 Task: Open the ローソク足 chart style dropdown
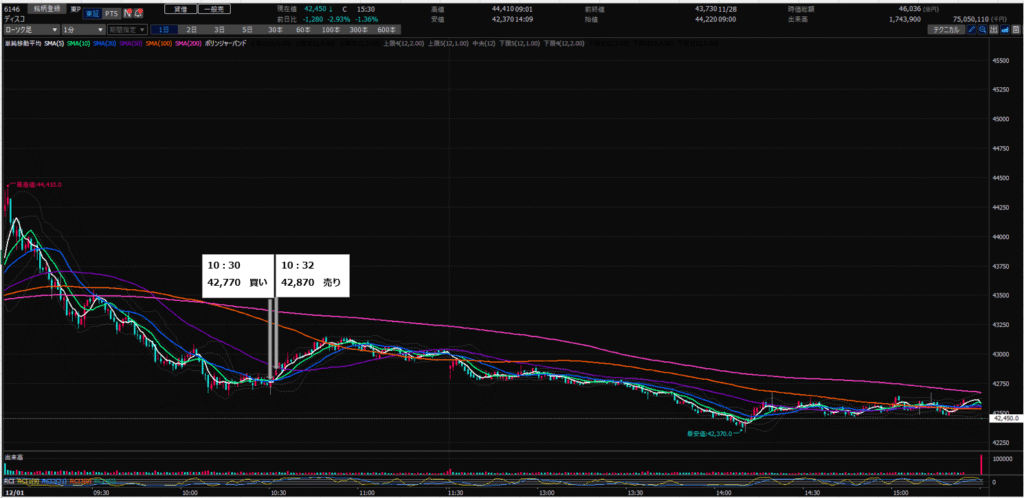pos(28,31)
